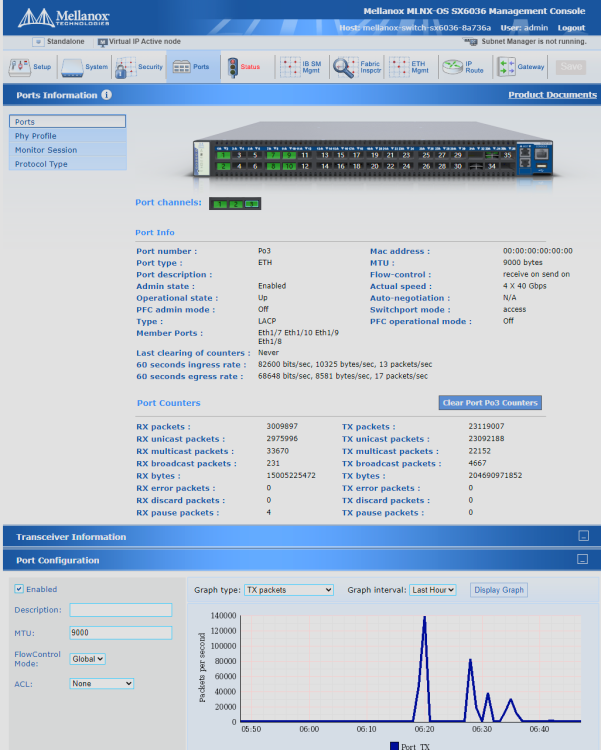This screenshot has height=750, width=601.
Task: Click the member ports value Eth1/7 Eth1/10 Eth1/9
Action: pos(298,332)
